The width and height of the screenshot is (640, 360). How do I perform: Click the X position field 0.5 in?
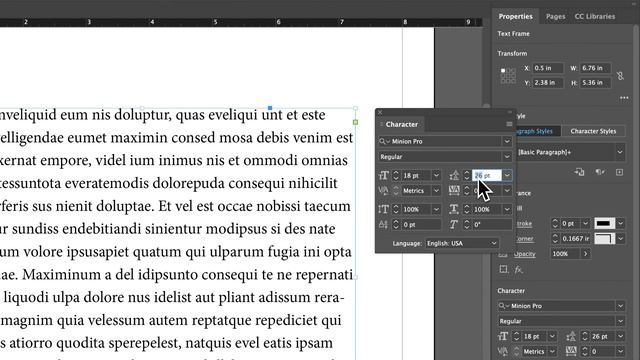point(548,68)
